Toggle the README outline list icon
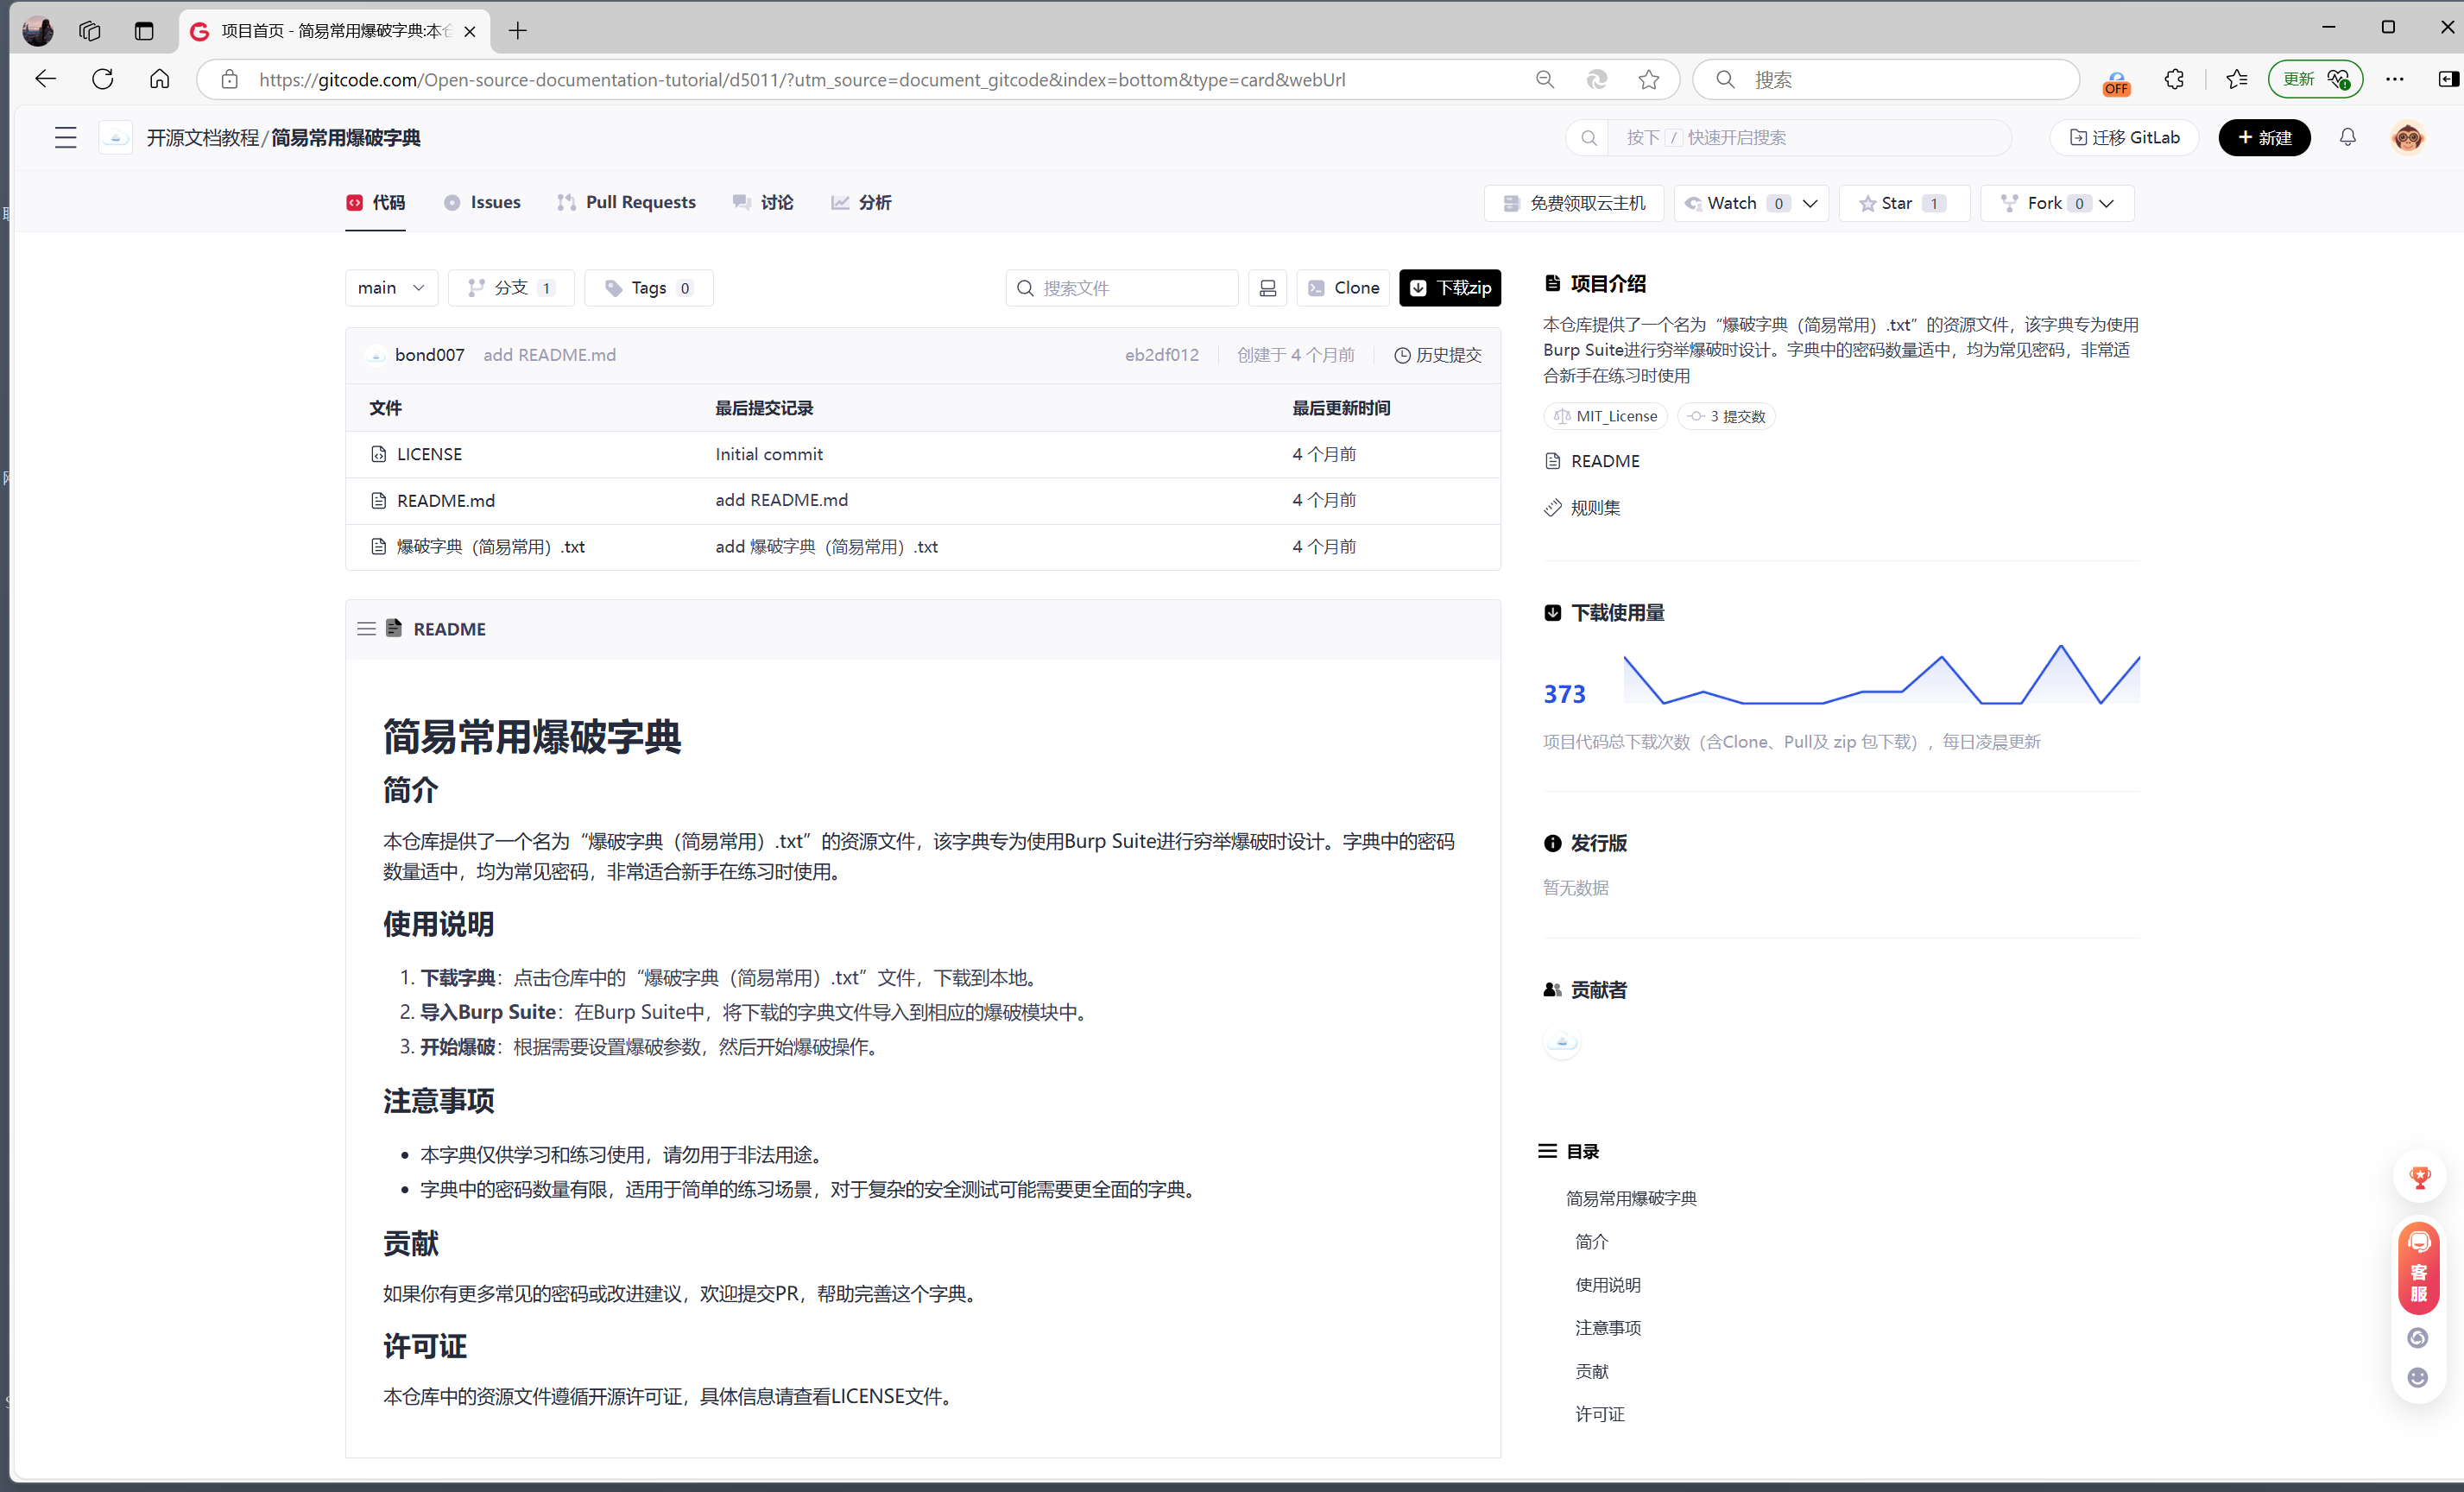This screenshot has height=1492, width=2464. click(x=366, y=629)
